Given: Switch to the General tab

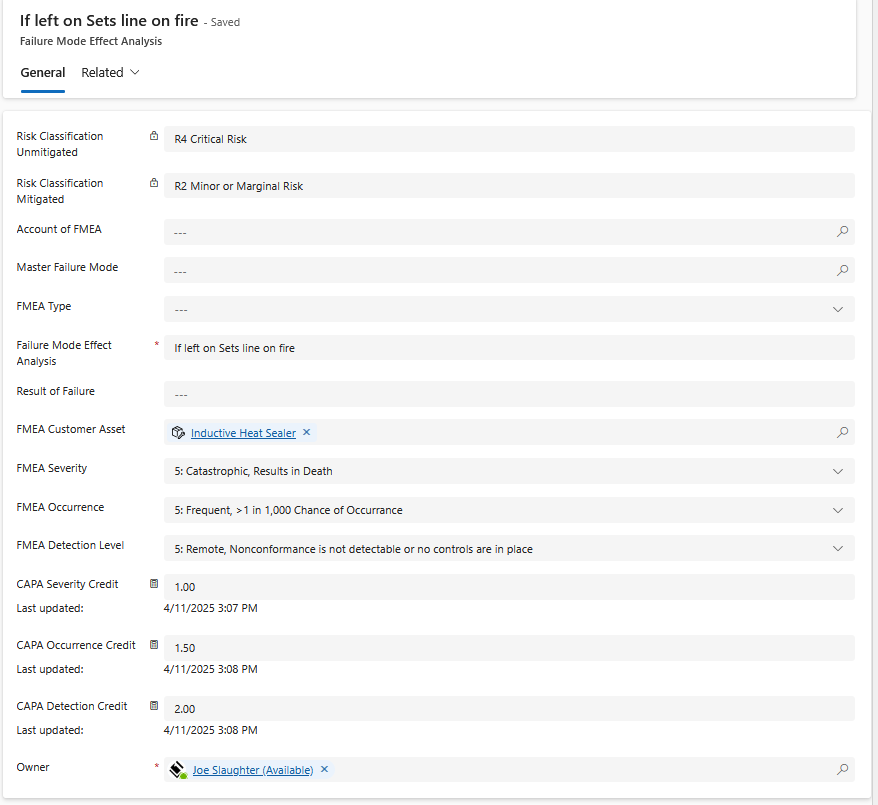Looking at the screenshot, I should tap(43, 73).
